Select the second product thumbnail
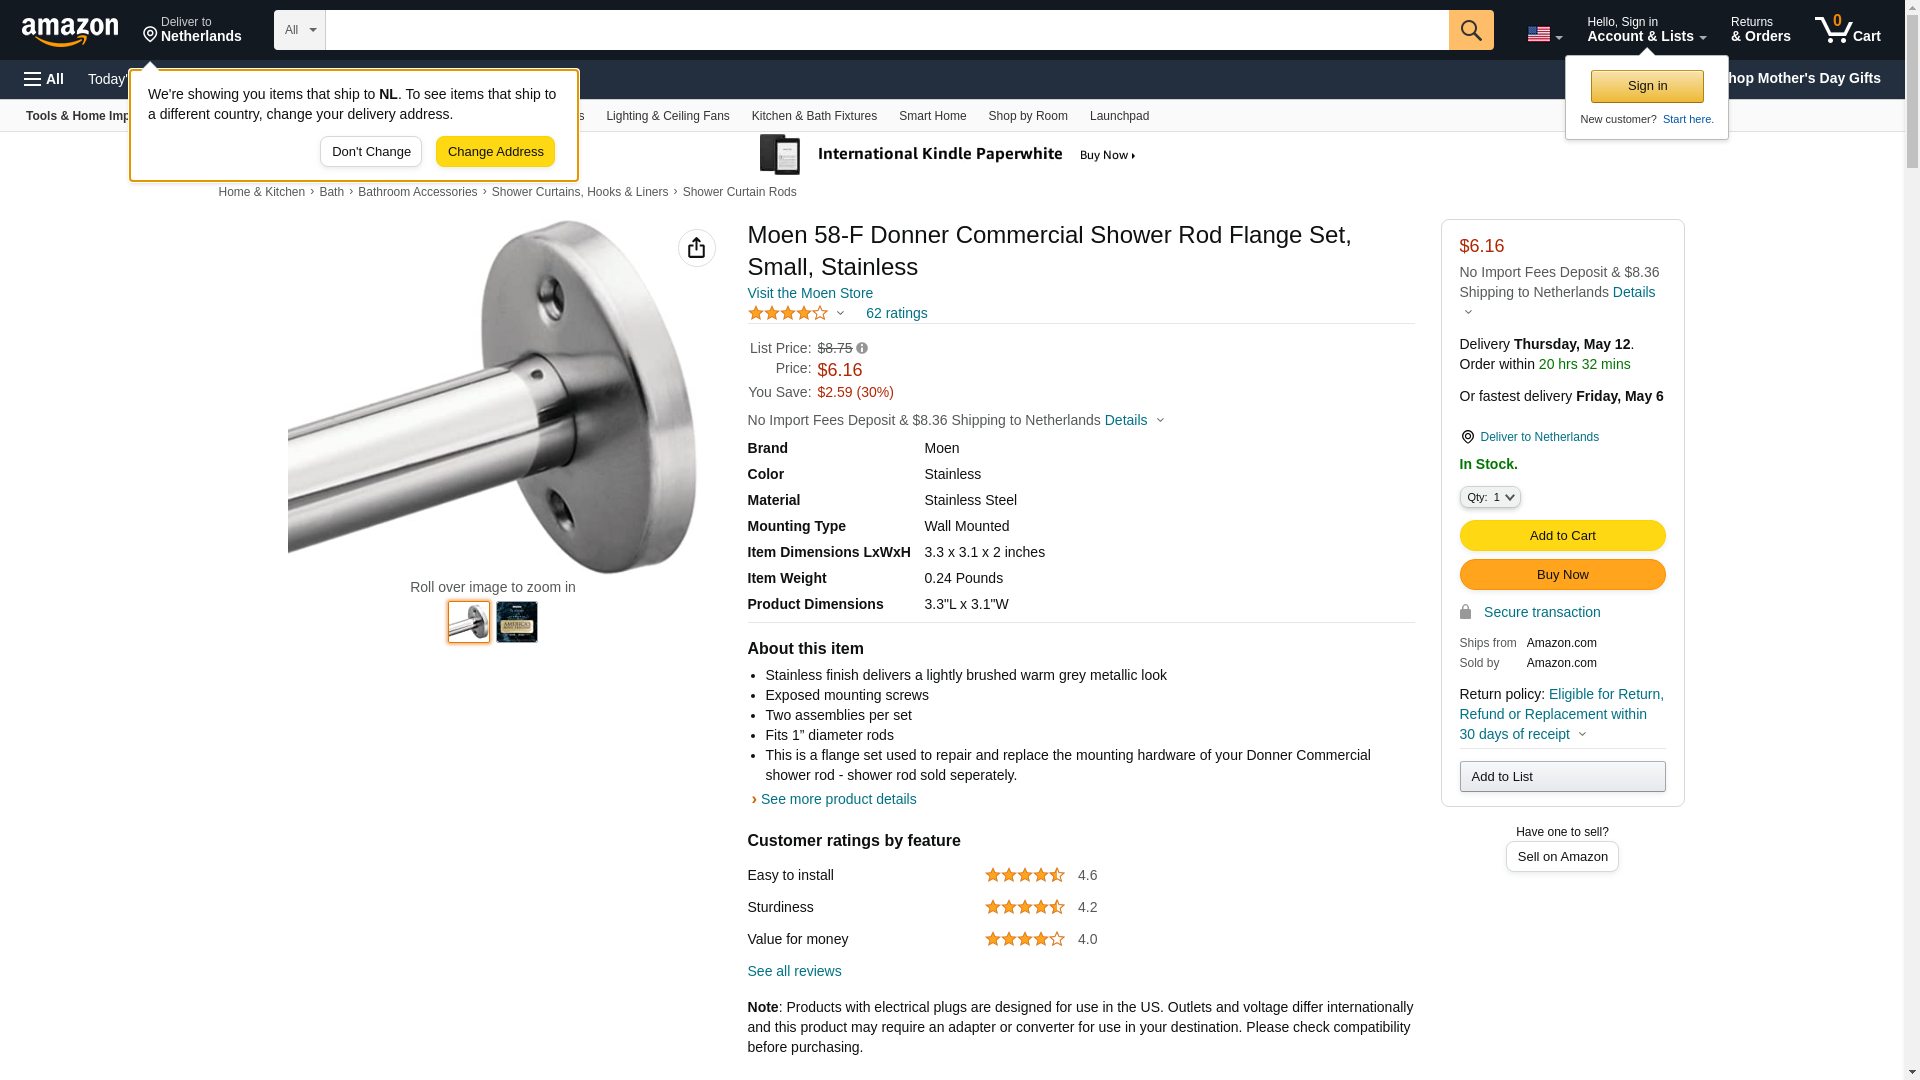The image size is (1920, 1080). [516, 622]
